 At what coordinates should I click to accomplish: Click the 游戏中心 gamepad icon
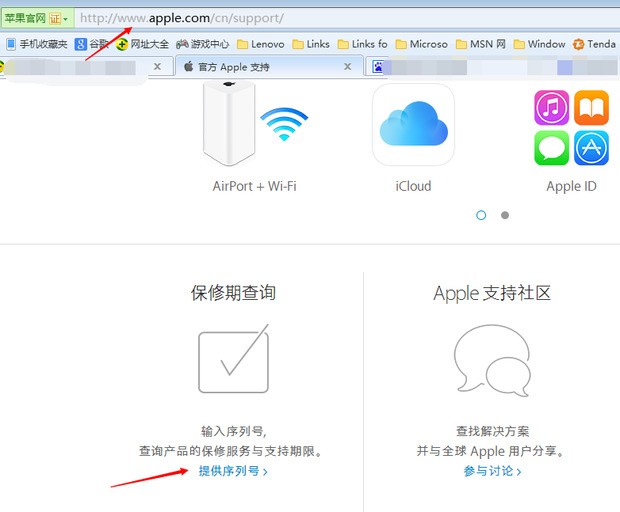pyautogui.click(x=182, y=44)
